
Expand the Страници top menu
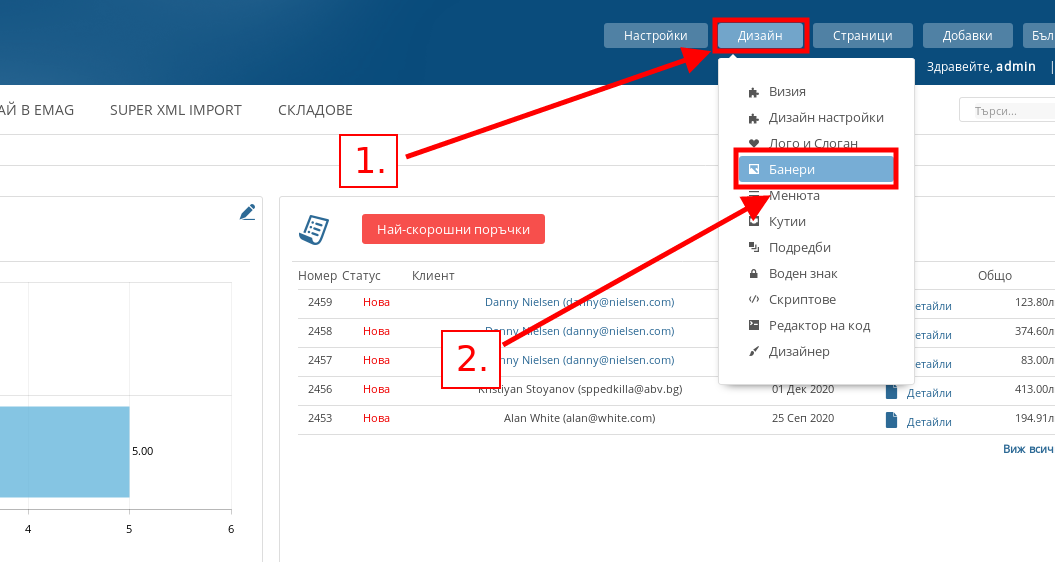click(x=862, y=36)
